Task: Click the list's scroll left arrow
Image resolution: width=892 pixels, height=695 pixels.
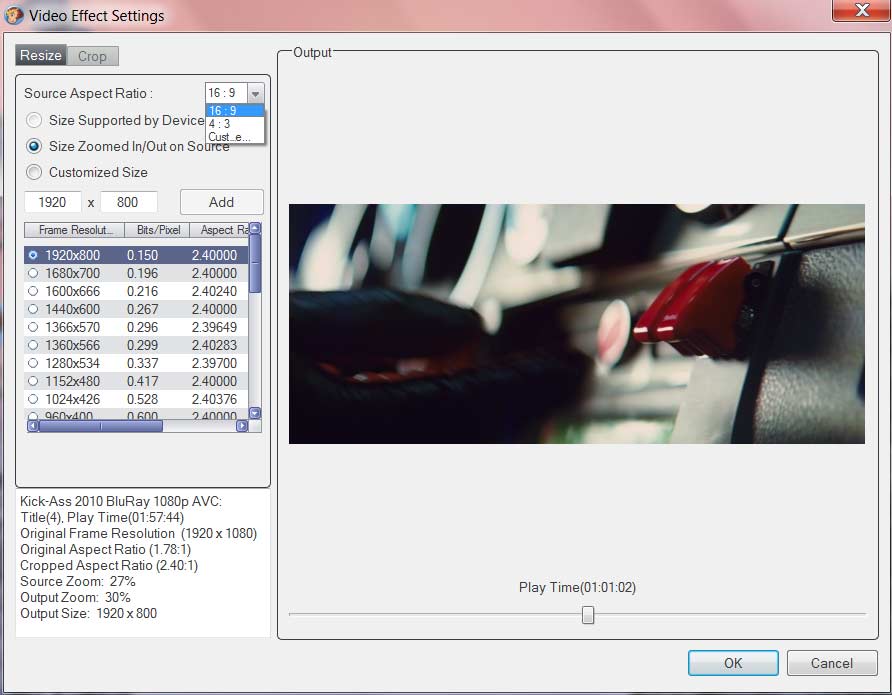Action: click(x=33, y=426)
